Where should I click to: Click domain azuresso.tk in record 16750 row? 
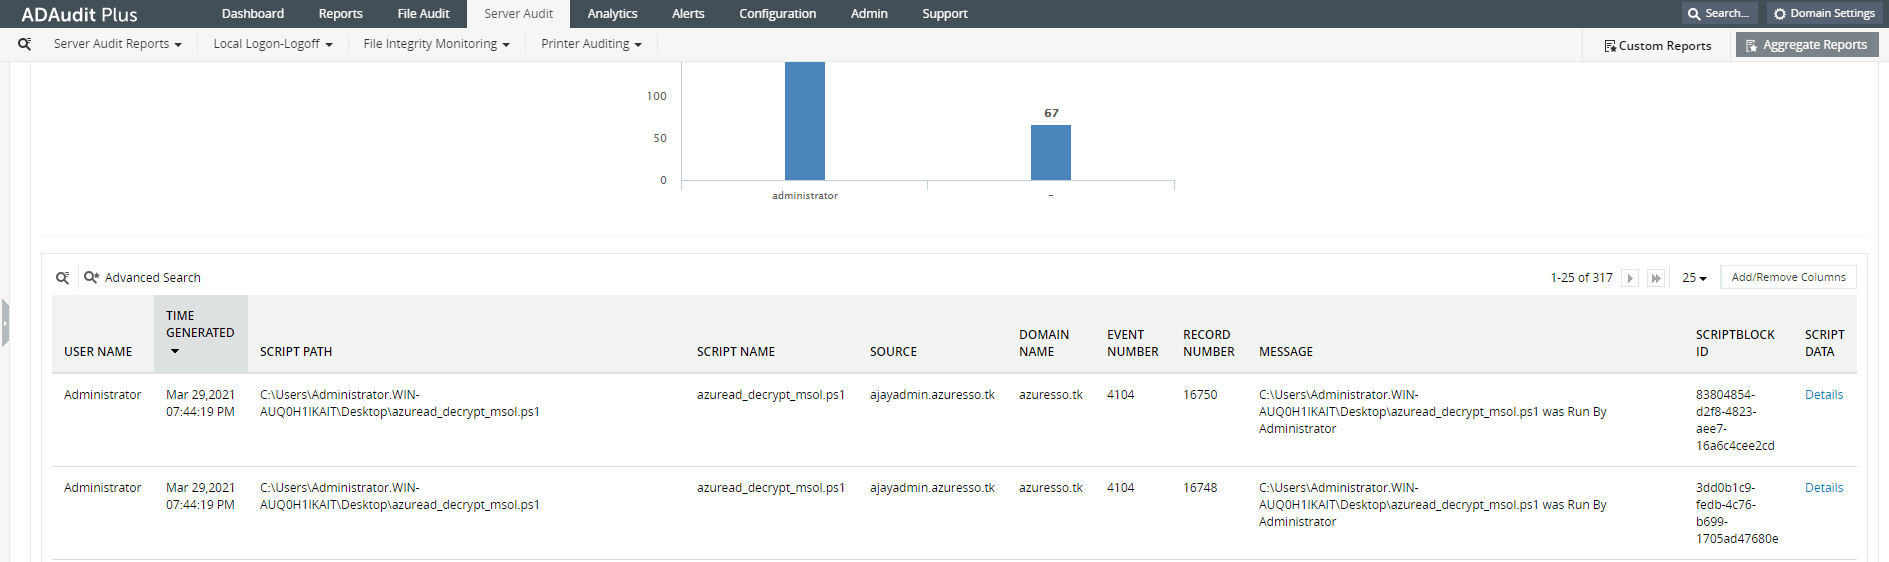tap(1051, 395)
